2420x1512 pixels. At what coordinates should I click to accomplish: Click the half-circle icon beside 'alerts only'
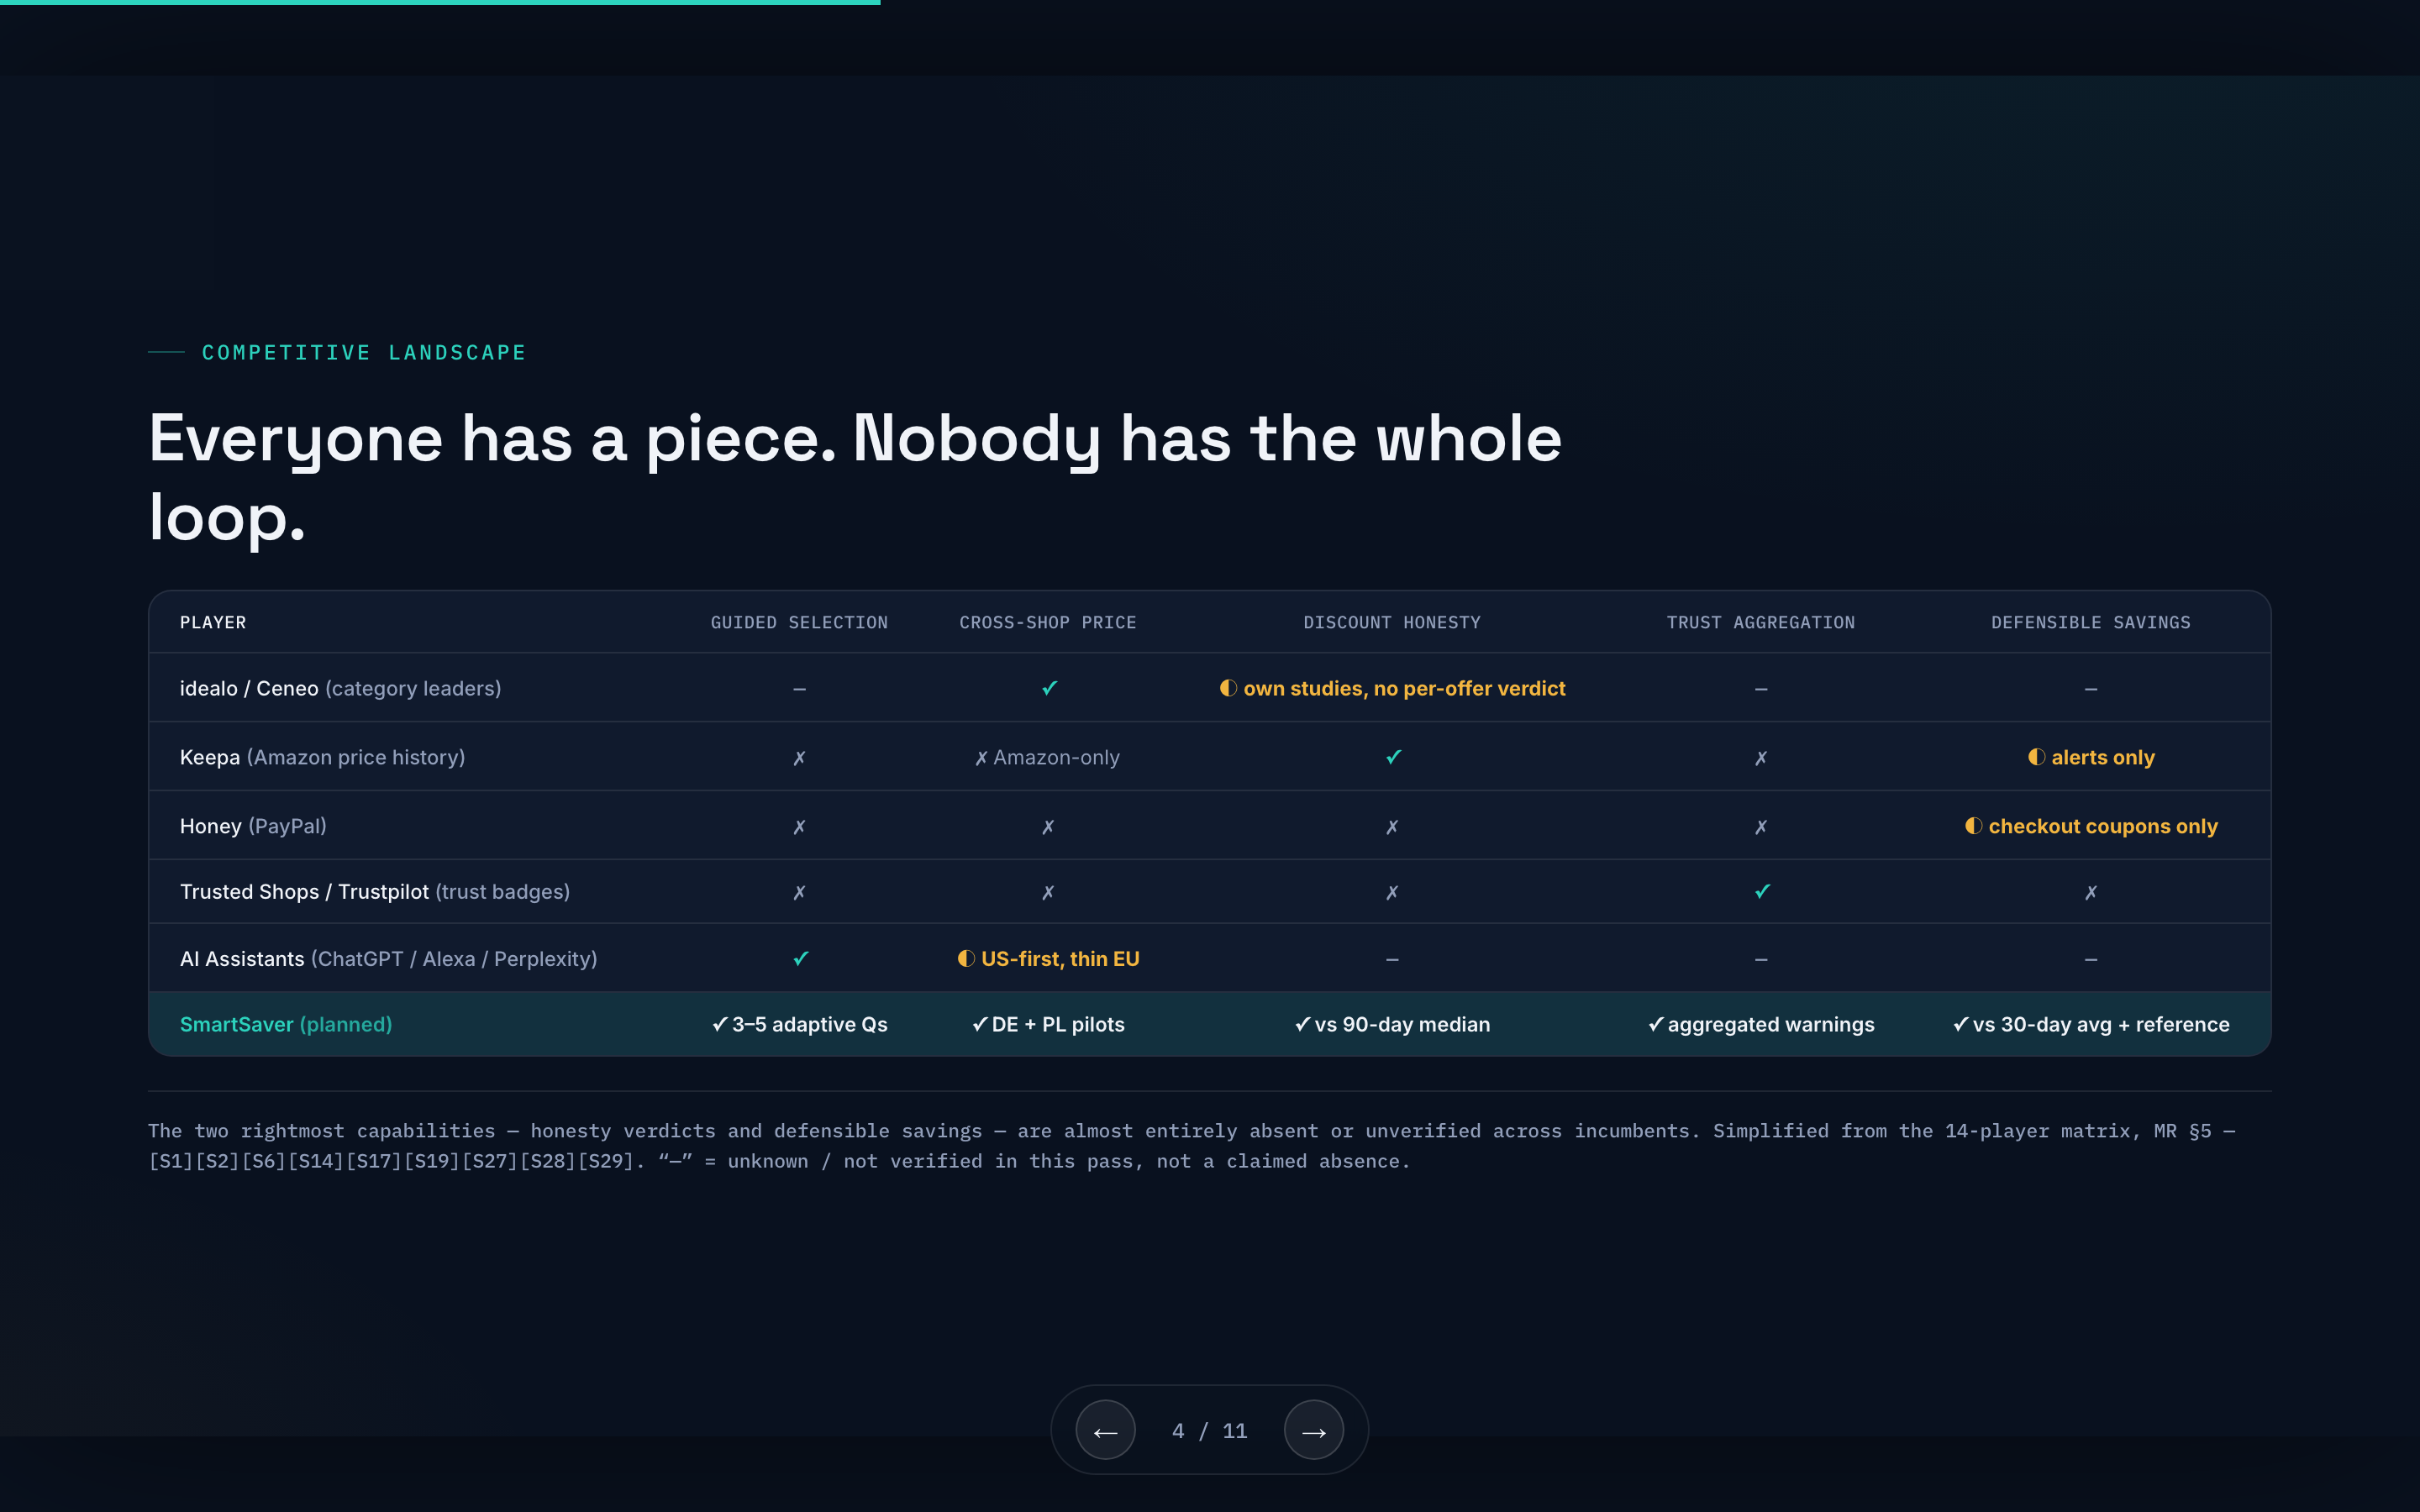point(2036,757)
